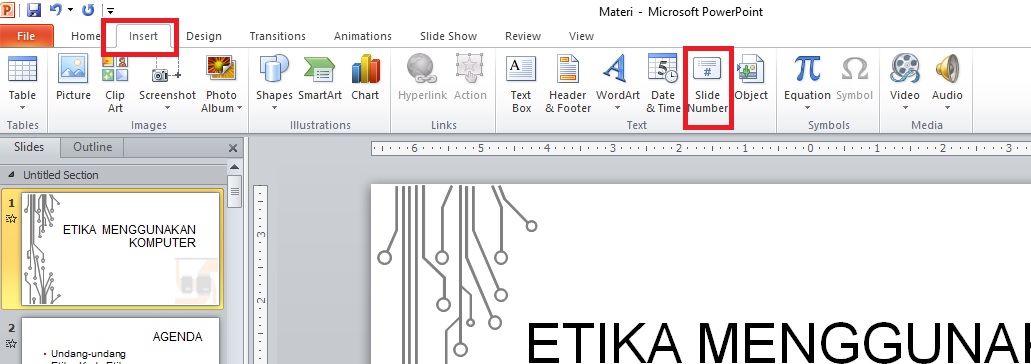Expand the Equation dropdown arrow

click(x=807, y=108)
